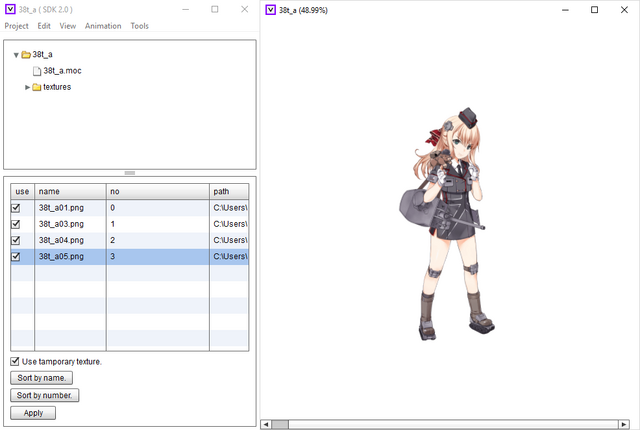Open the Animation menu
This screenshot has height=430, width=640.
click(103, 26)
